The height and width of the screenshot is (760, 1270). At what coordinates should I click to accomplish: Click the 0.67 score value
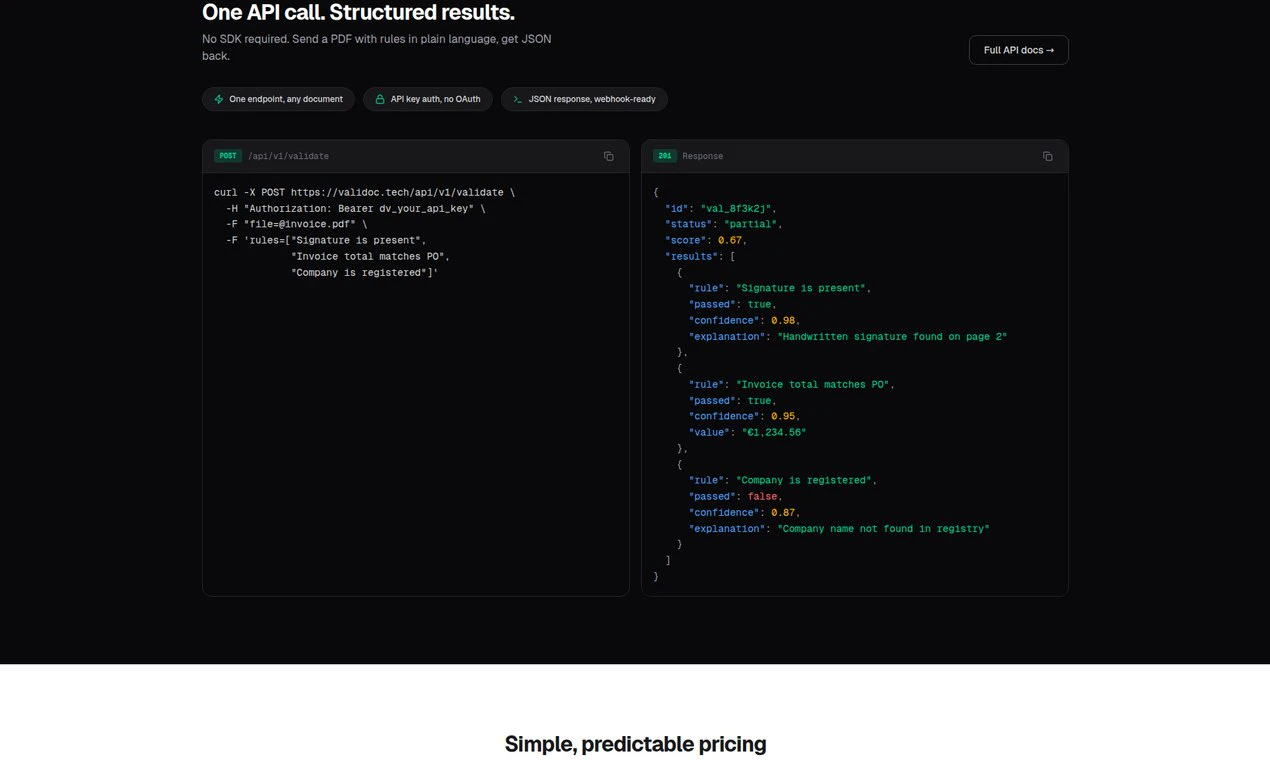tap(731, 240)
